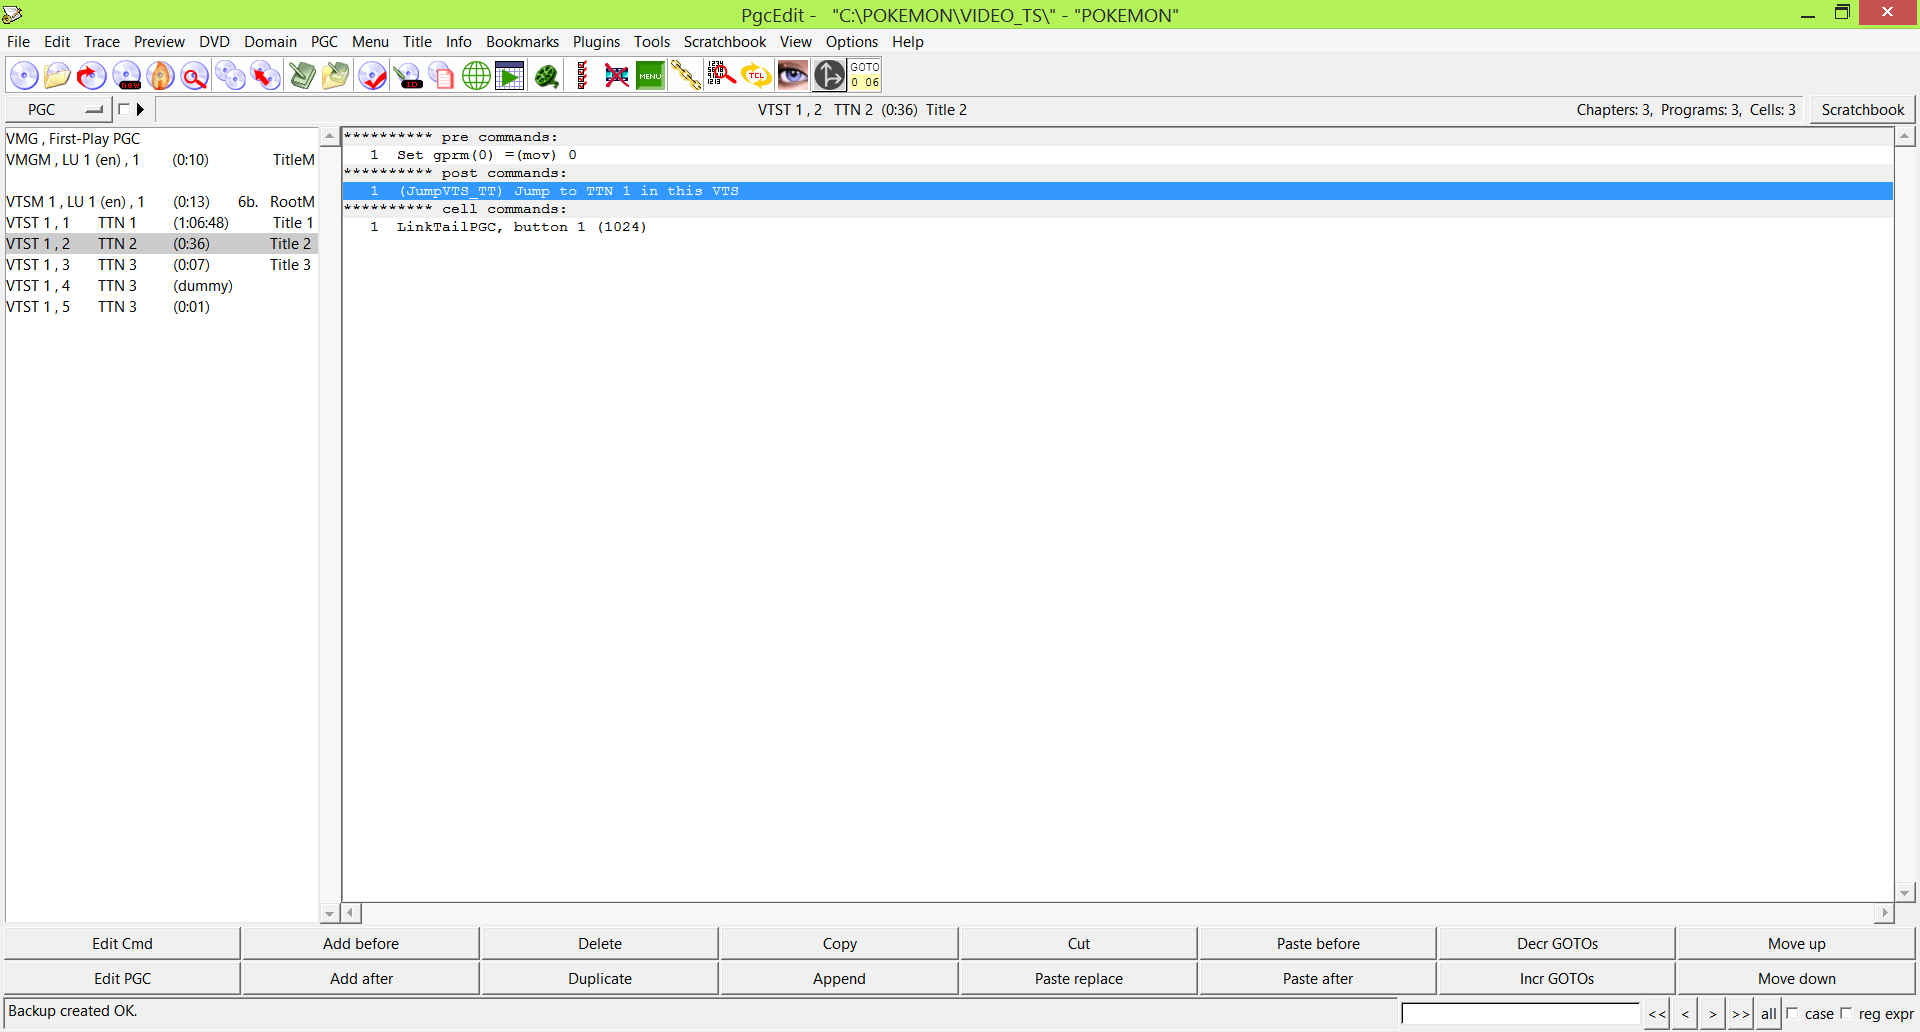Viewport: 1920px width, 1032px height.
Task: Click the green book with pen icon
Action: pos(302,75)
